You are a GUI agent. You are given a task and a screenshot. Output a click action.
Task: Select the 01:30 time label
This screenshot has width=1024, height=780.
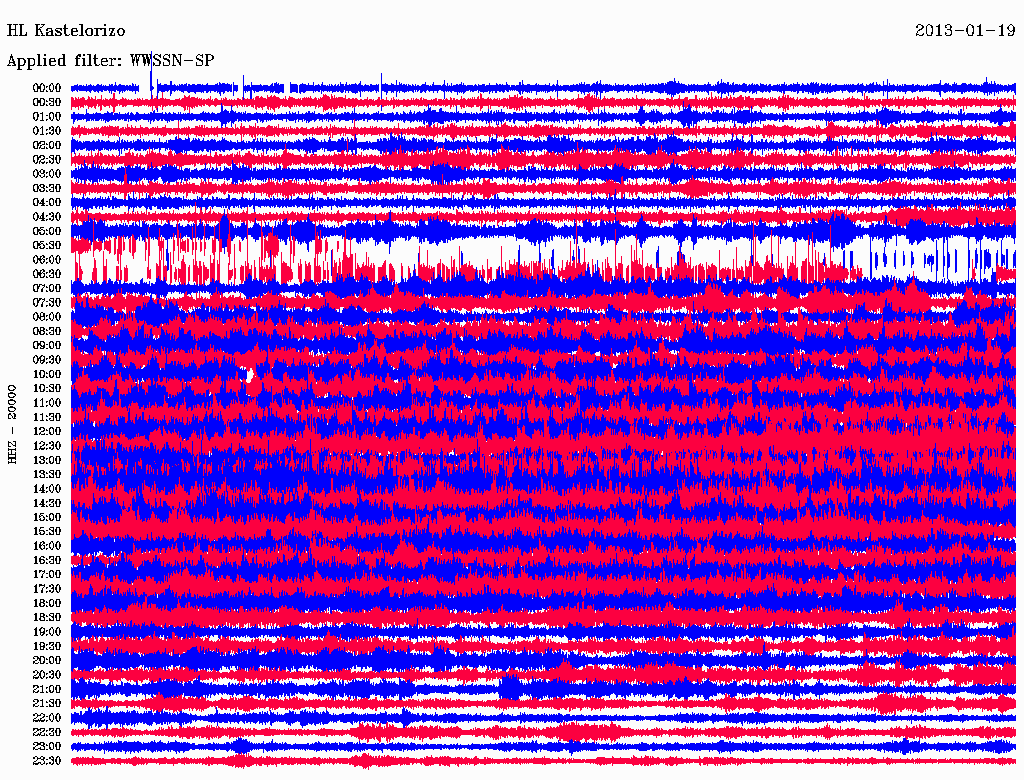[47, 131]
